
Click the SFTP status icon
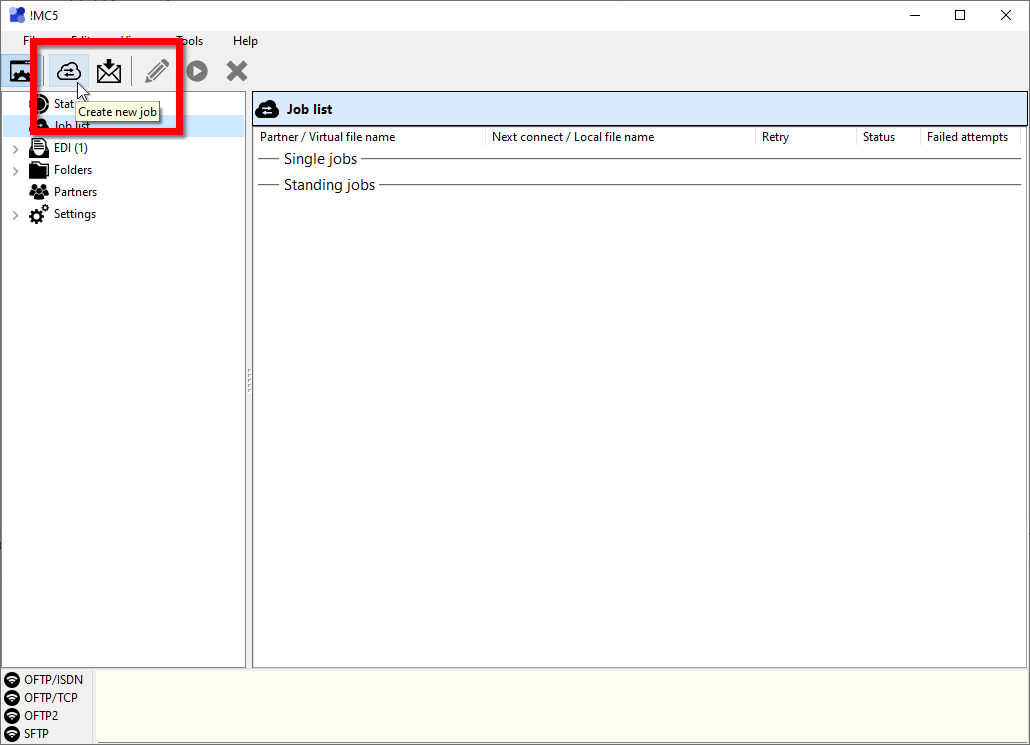click(12, 733)
